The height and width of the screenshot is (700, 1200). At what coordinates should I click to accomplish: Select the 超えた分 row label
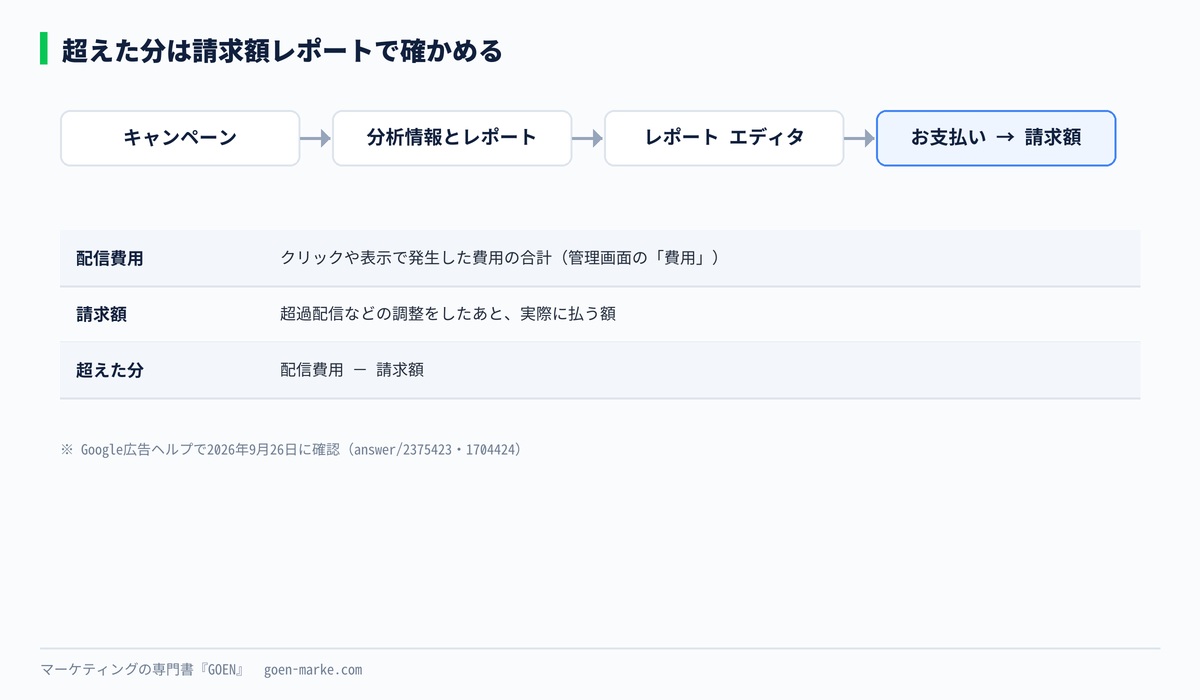click(x=110, y=370)
